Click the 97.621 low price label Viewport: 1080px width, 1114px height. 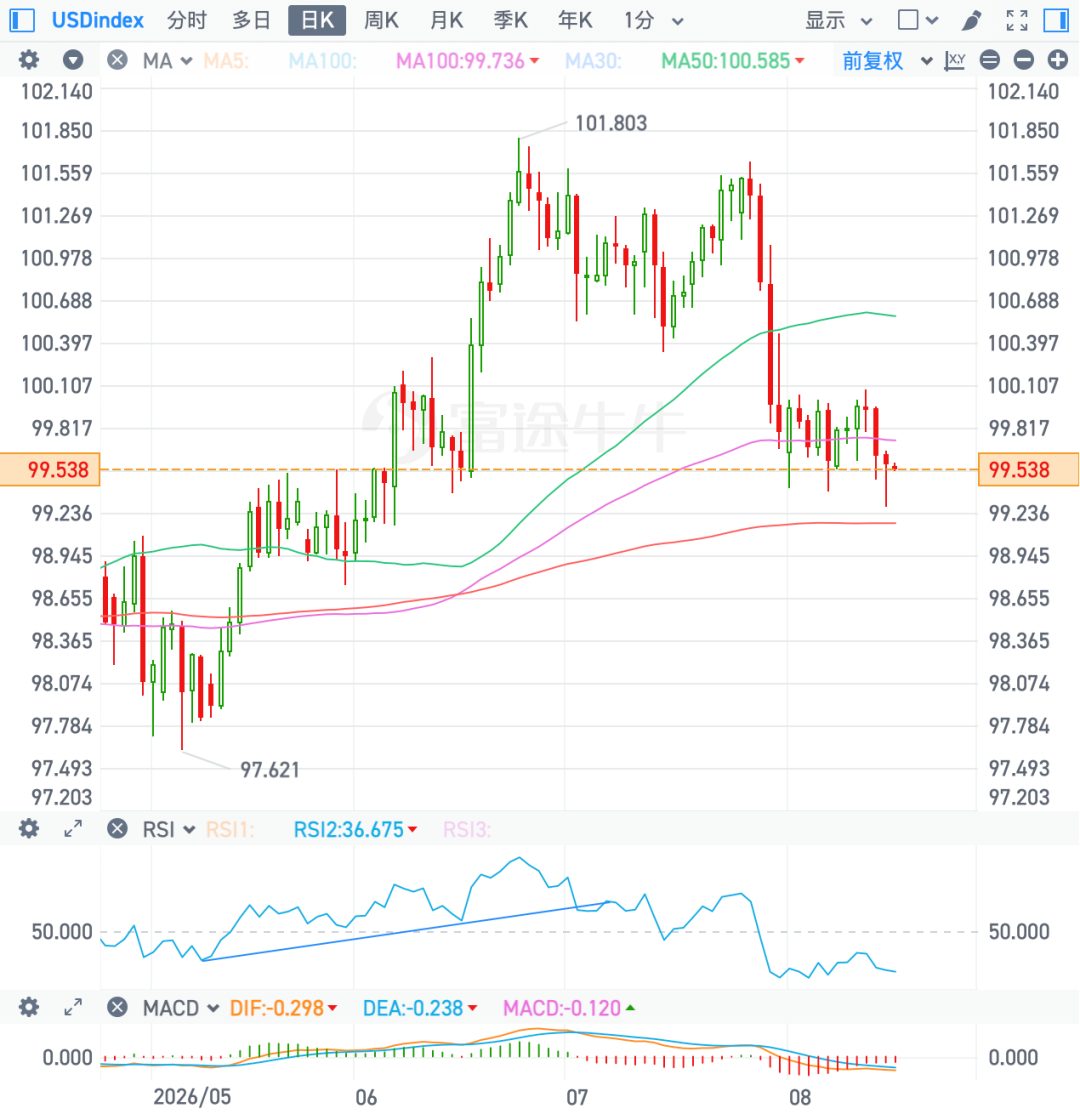(270, 770)
